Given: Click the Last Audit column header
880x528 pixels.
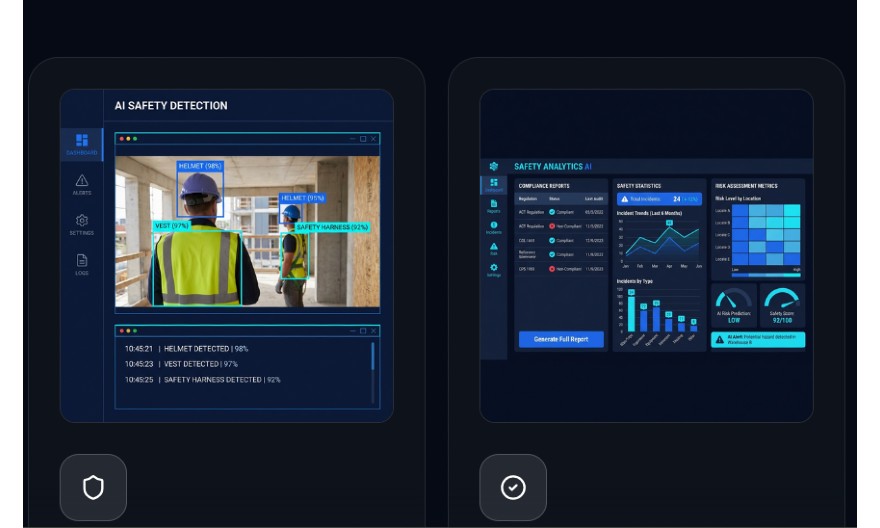Looking at the screenshot, I should tap(594, 199).
